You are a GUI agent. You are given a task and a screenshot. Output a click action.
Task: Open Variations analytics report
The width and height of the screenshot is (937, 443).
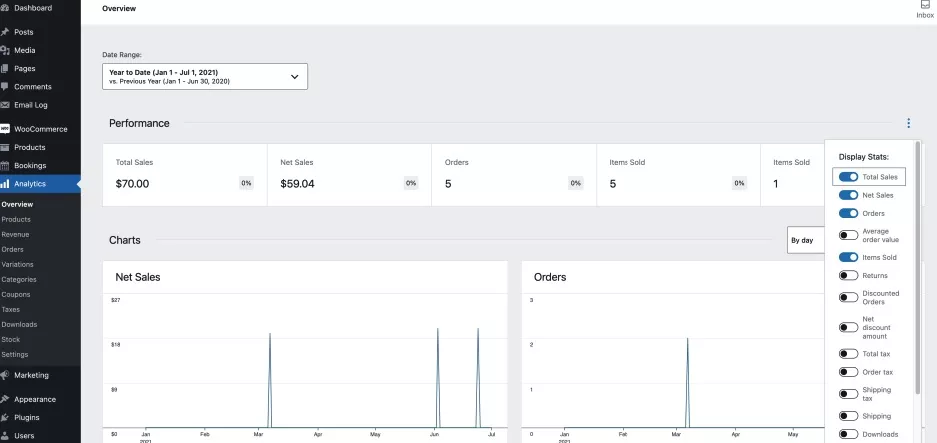pos(17,264)
